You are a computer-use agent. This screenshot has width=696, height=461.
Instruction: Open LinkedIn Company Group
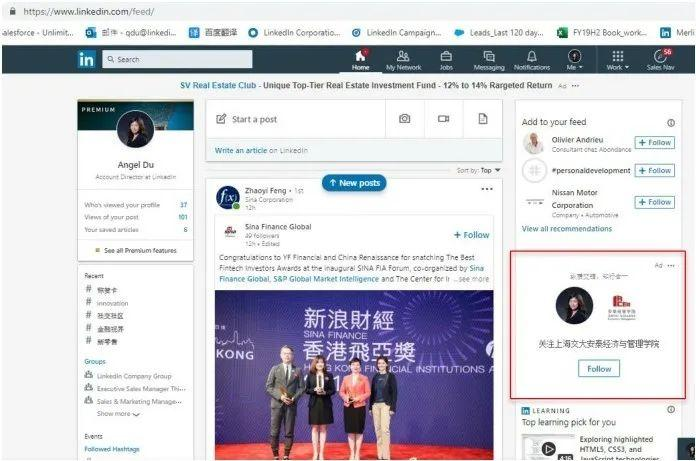click(134, 376)
